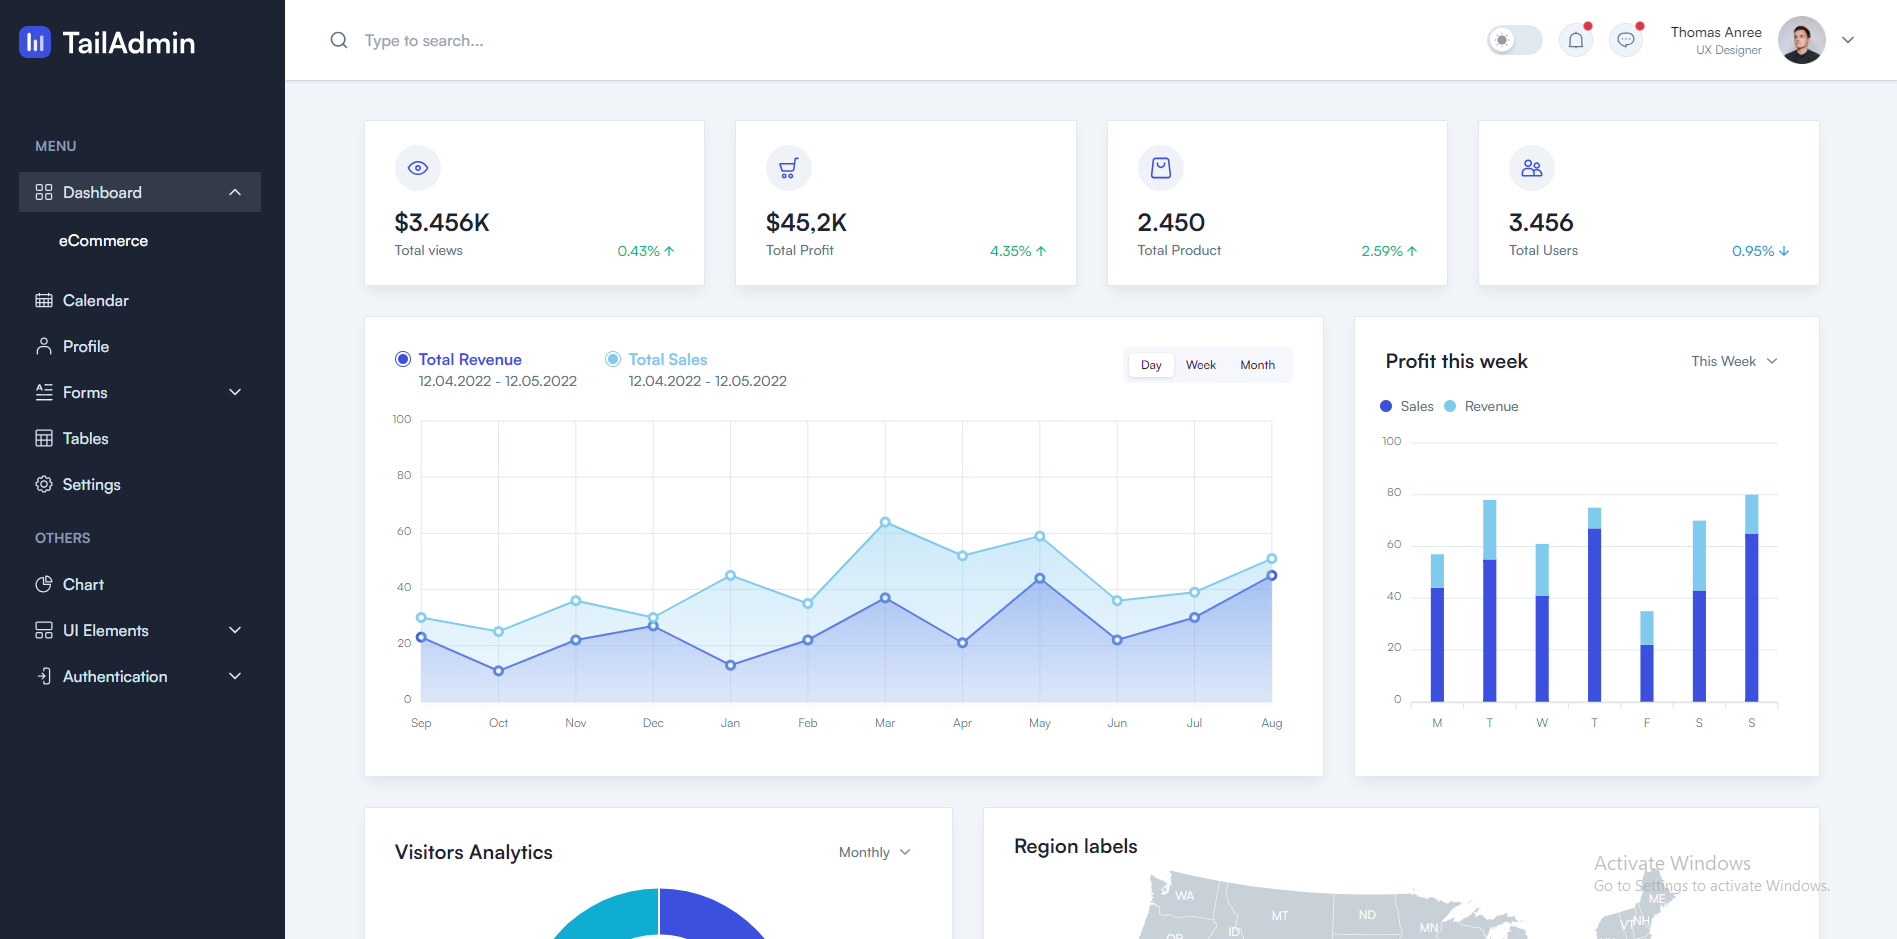Click the Total Product bag icon
Viewport: 1897px width, 939px height.
point(1160,168)
